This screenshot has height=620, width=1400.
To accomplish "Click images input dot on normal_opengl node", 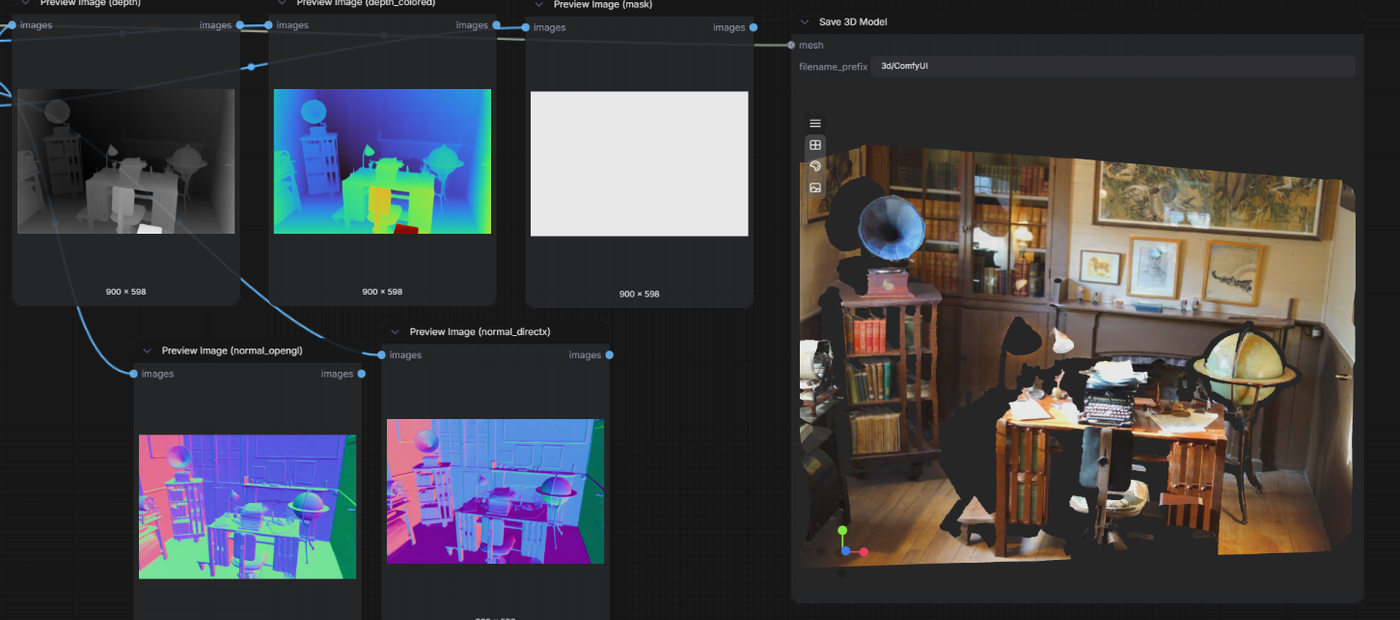I will point(134,374).
